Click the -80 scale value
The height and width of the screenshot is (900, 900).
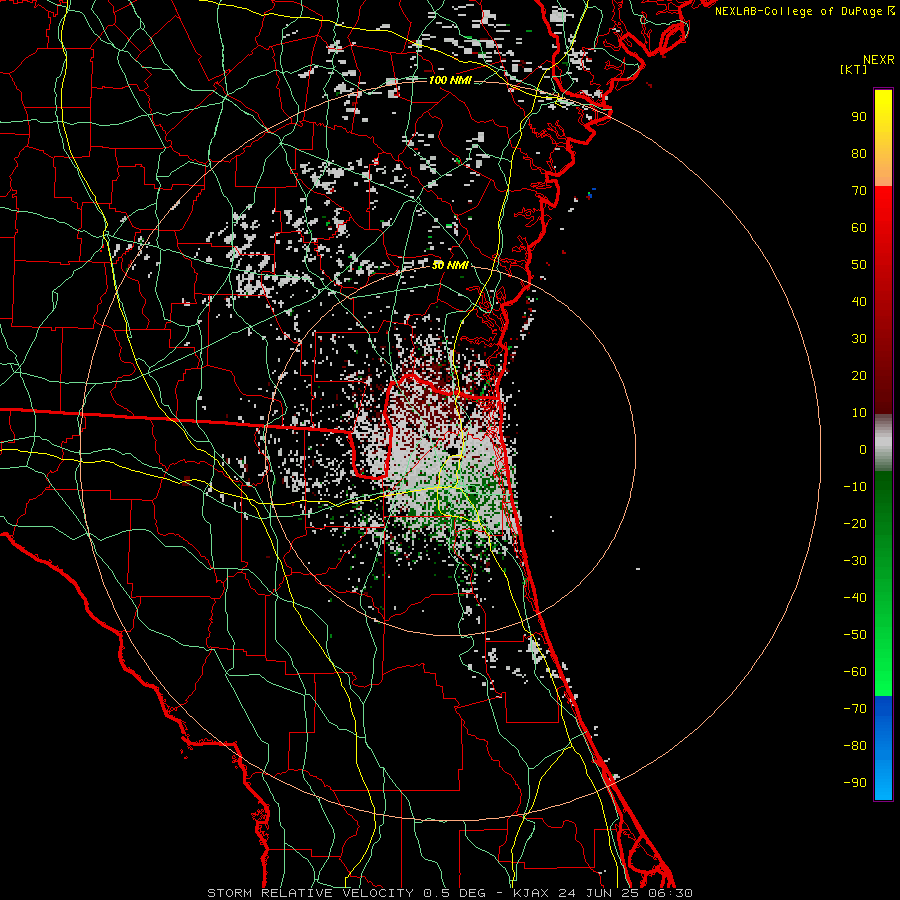855,746
